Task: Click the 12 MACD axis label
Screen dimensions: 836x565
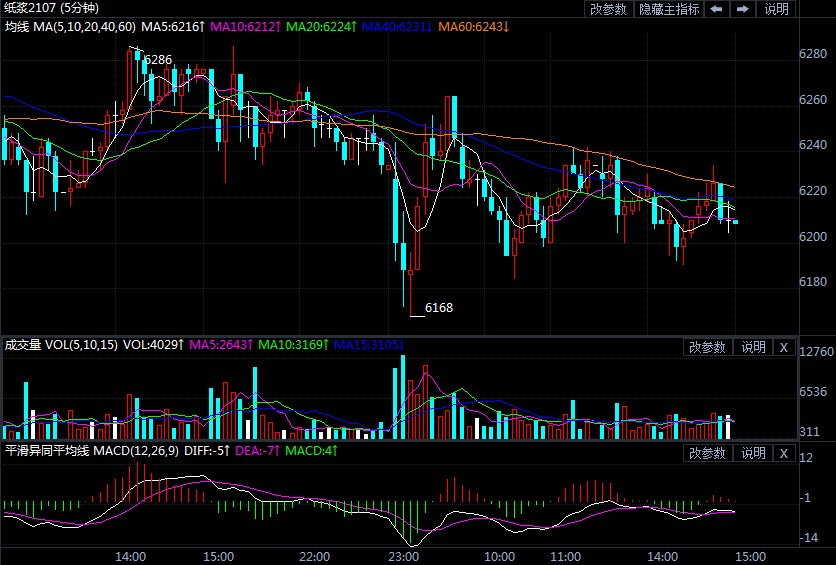Action: [x=806, y=458]
